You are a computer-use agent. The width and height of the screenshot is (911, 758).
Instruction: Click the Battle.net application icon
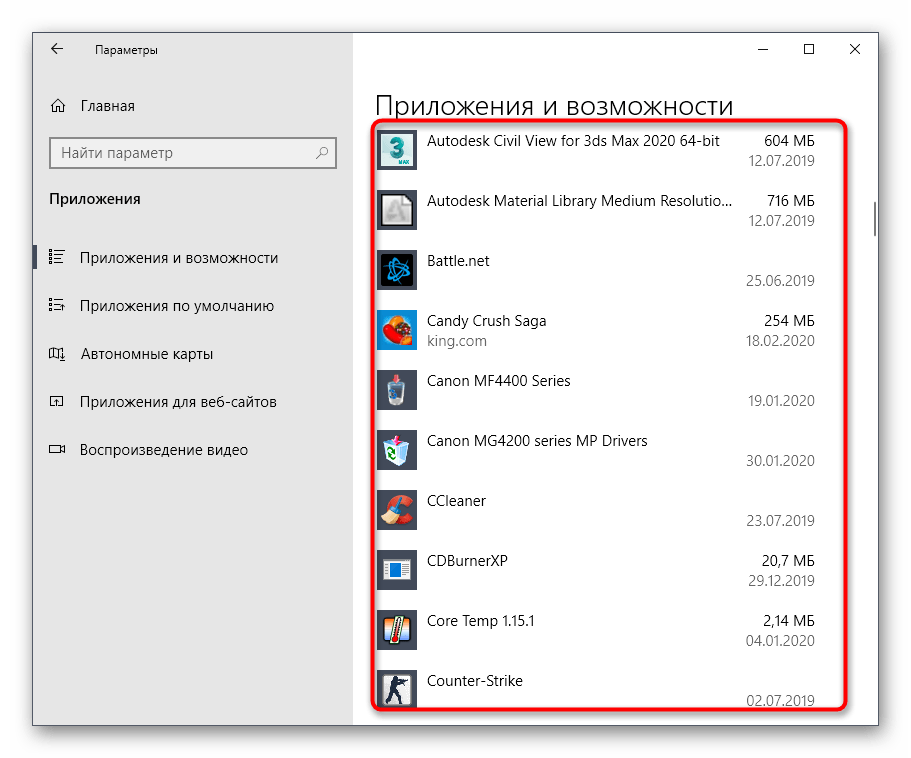click(396, 270)
